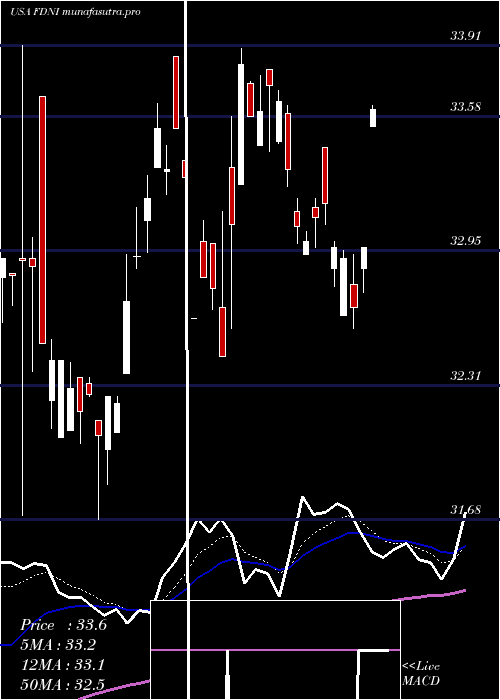Click the 31.68 price level label

click(x=465, y=510)
